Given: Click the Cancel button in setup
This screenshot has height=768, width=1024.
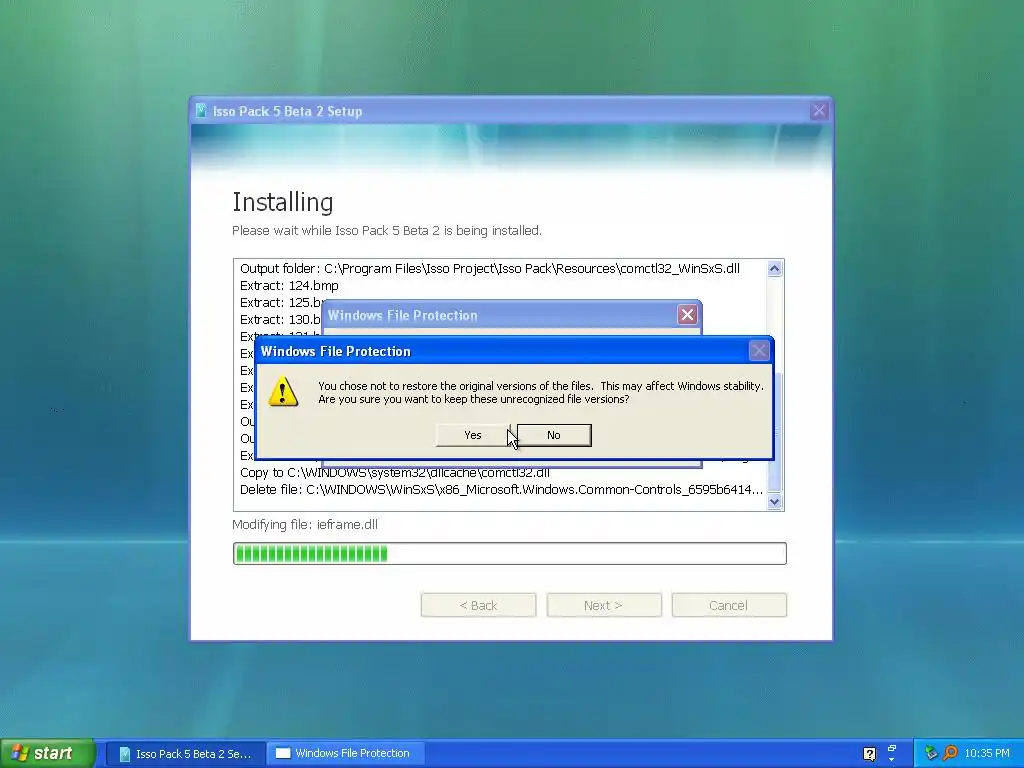Looking at the screenshot, I should coord(729,605).
